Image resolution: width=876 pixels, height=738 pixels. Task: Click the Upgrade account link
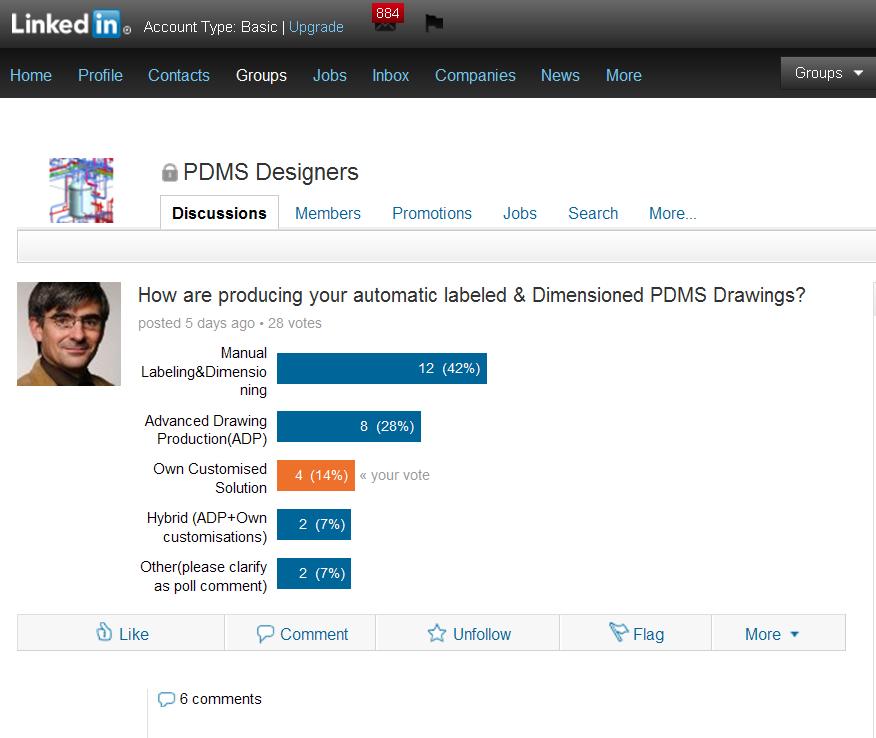click(x=316, y=27)
